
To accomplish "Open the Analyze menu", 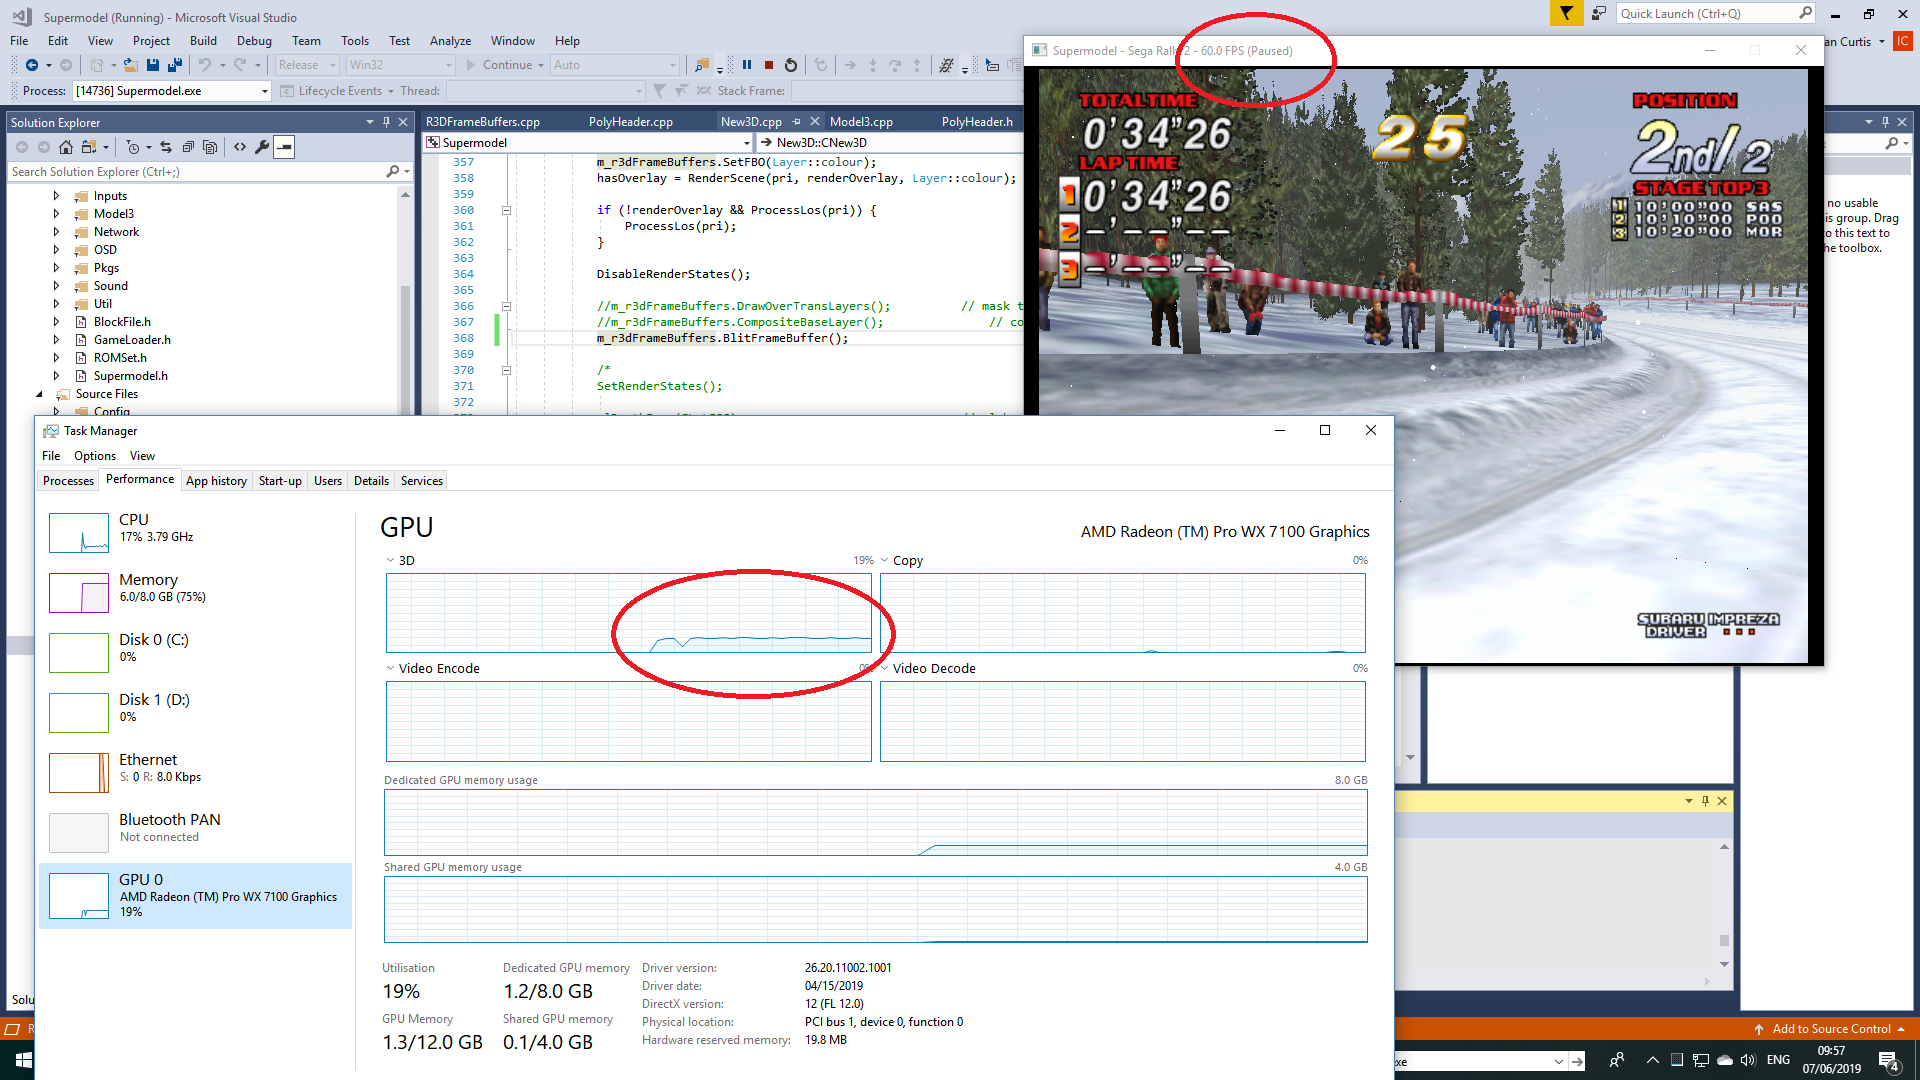I will click(x=450, y=41).
